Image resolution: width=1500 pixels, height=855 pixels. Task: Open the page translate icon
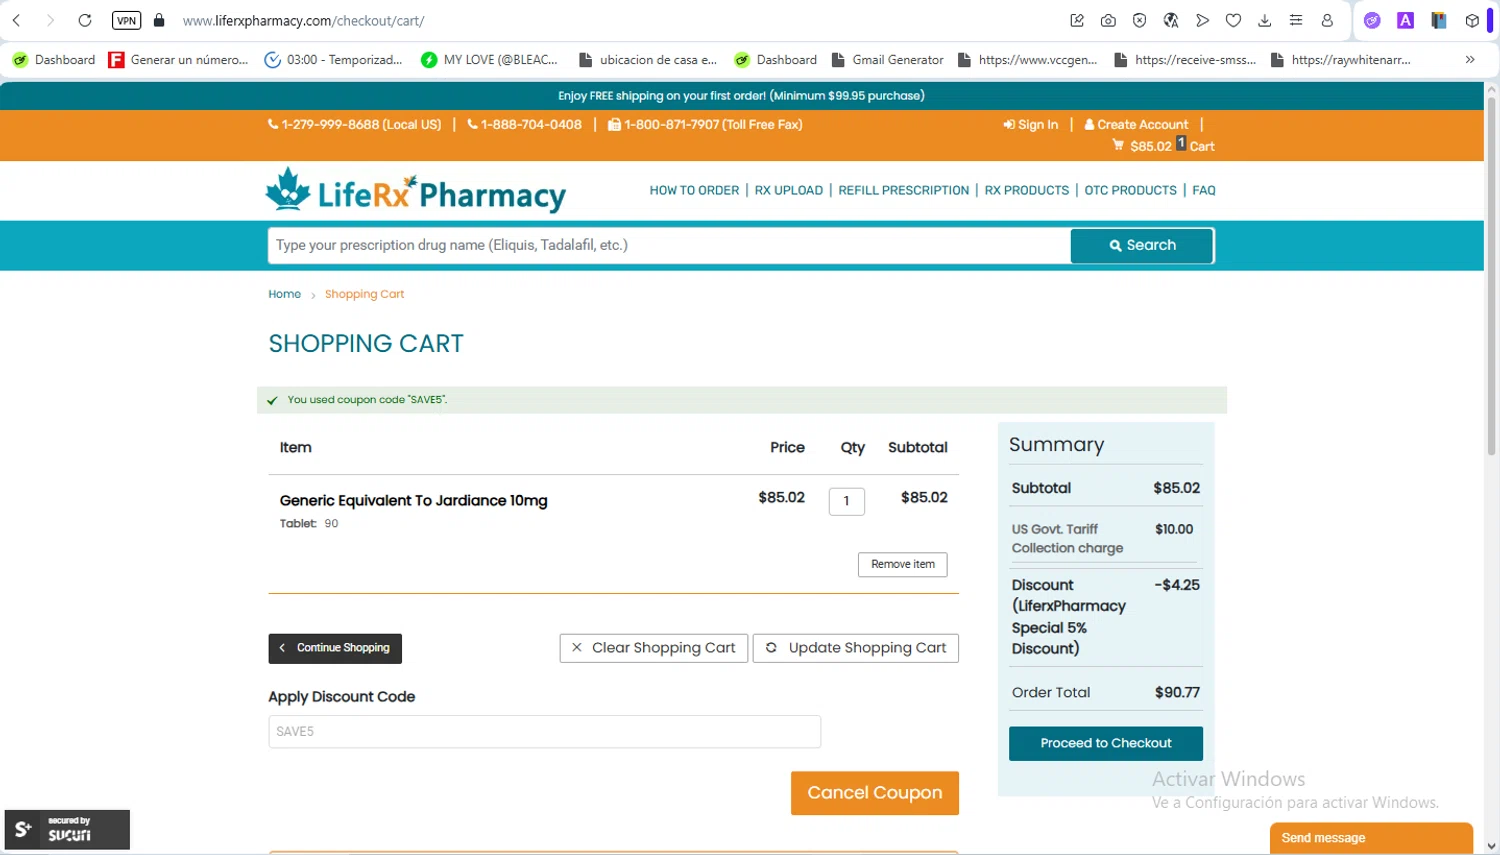pyautogui.click(x=1171, y=20)
